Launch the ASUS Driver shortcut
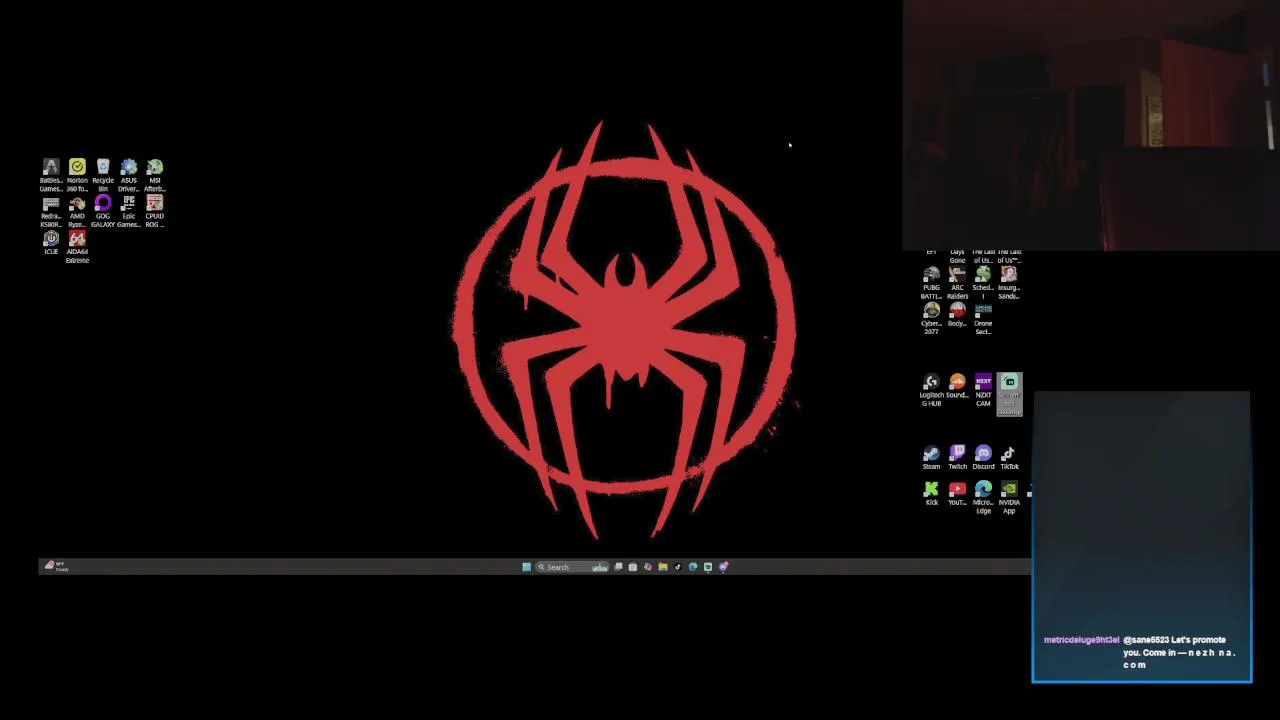The image size is (1280, 720). [x=129, y=174]
